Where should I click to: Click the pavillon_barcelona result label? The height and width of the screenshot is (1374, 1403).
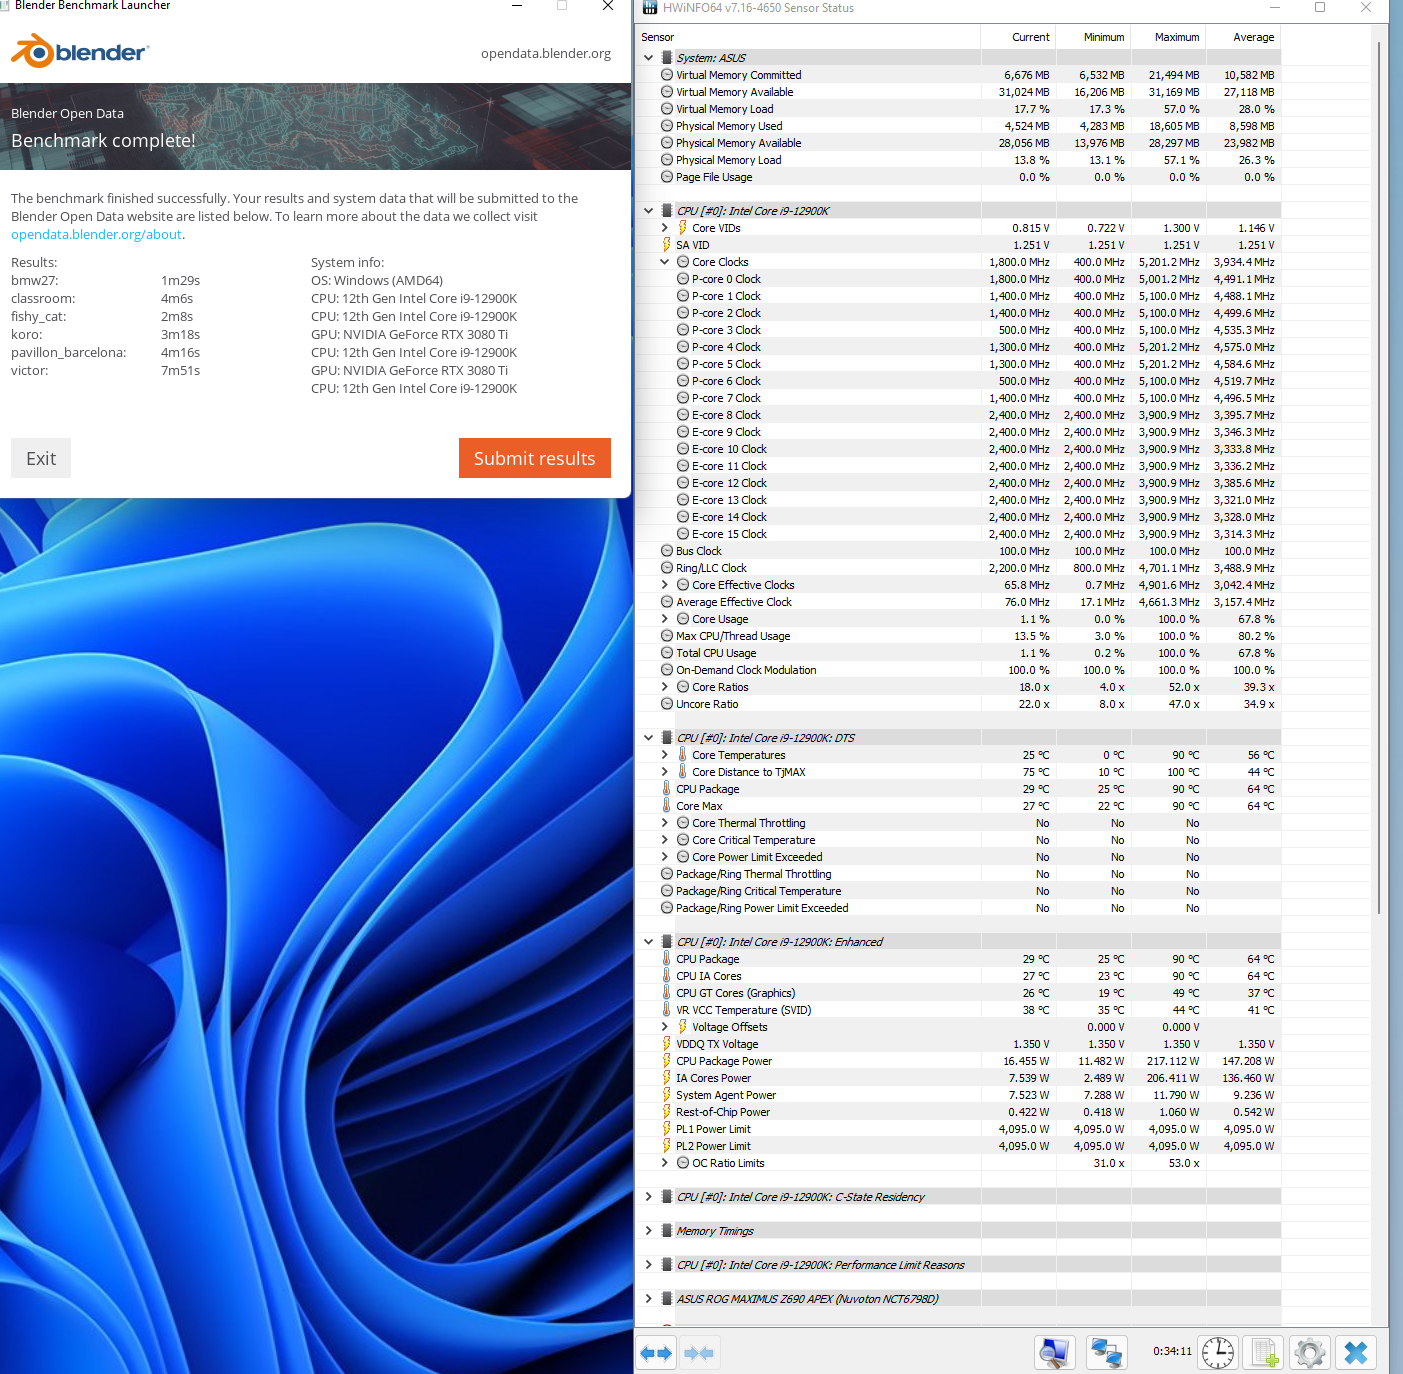pos(69,353)
